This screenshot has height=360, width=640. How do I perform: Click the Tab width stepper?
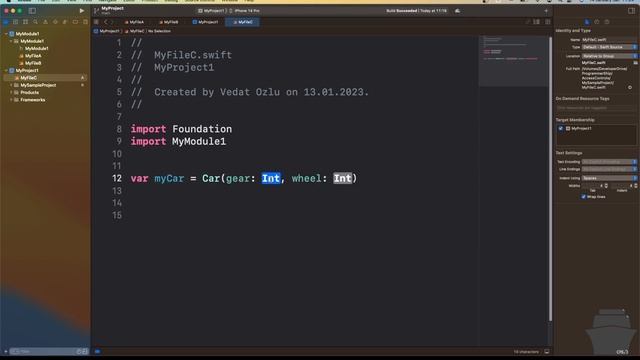coord(606,186)
